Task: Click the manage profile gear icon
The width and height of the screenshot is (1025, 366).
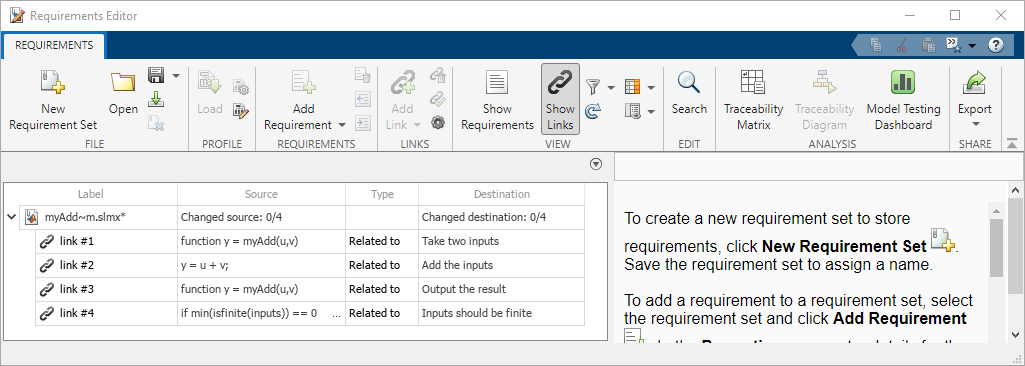Action: [x=240, y=88]
